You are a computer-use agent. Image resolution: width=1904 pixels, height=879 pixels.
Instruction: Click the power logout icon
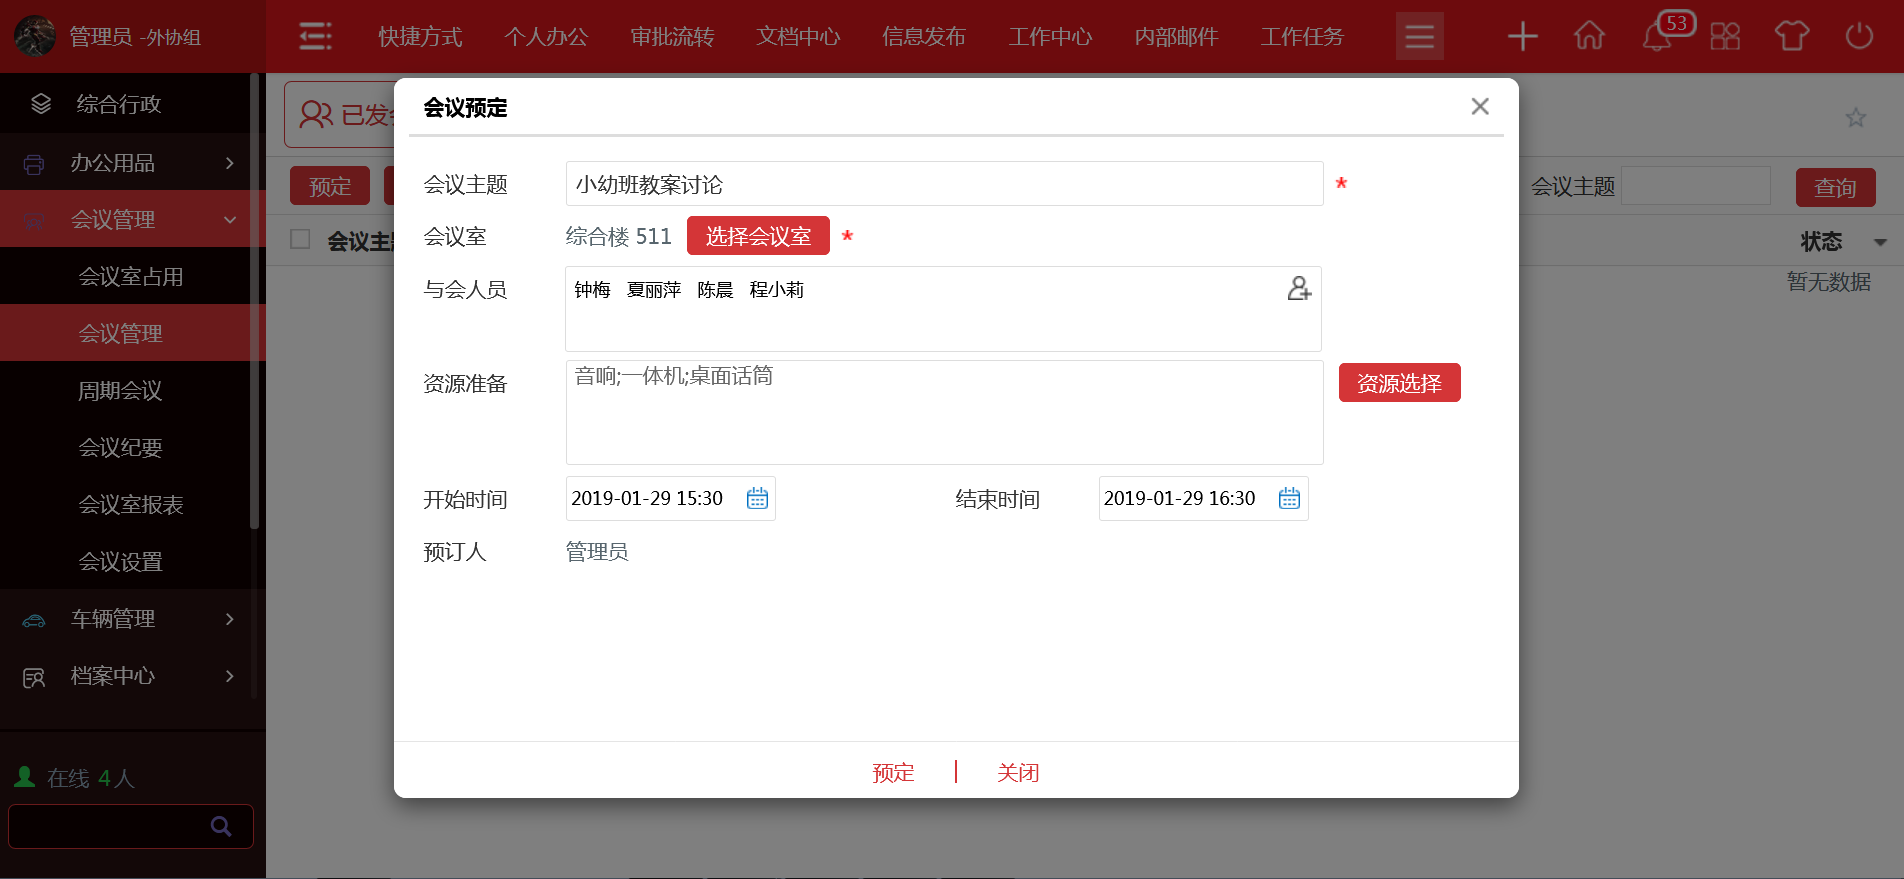click(1859, 36)
